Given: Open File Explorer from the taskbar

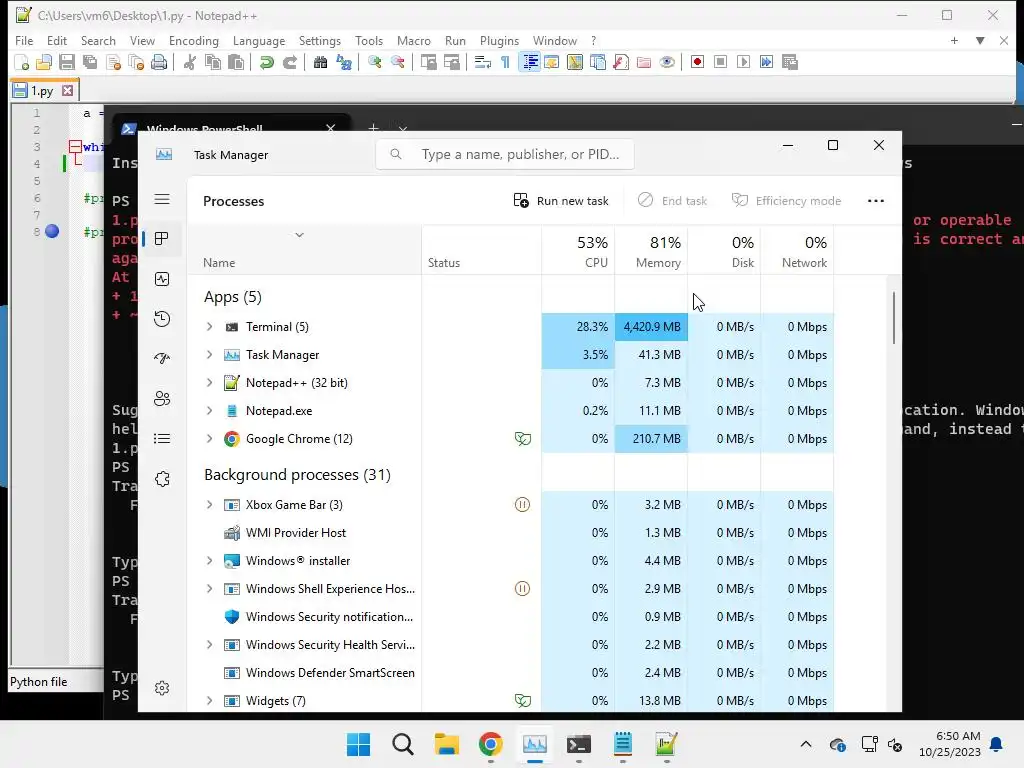Looking at the screenshot, I should pyautogui.click(x=447, y=744).
